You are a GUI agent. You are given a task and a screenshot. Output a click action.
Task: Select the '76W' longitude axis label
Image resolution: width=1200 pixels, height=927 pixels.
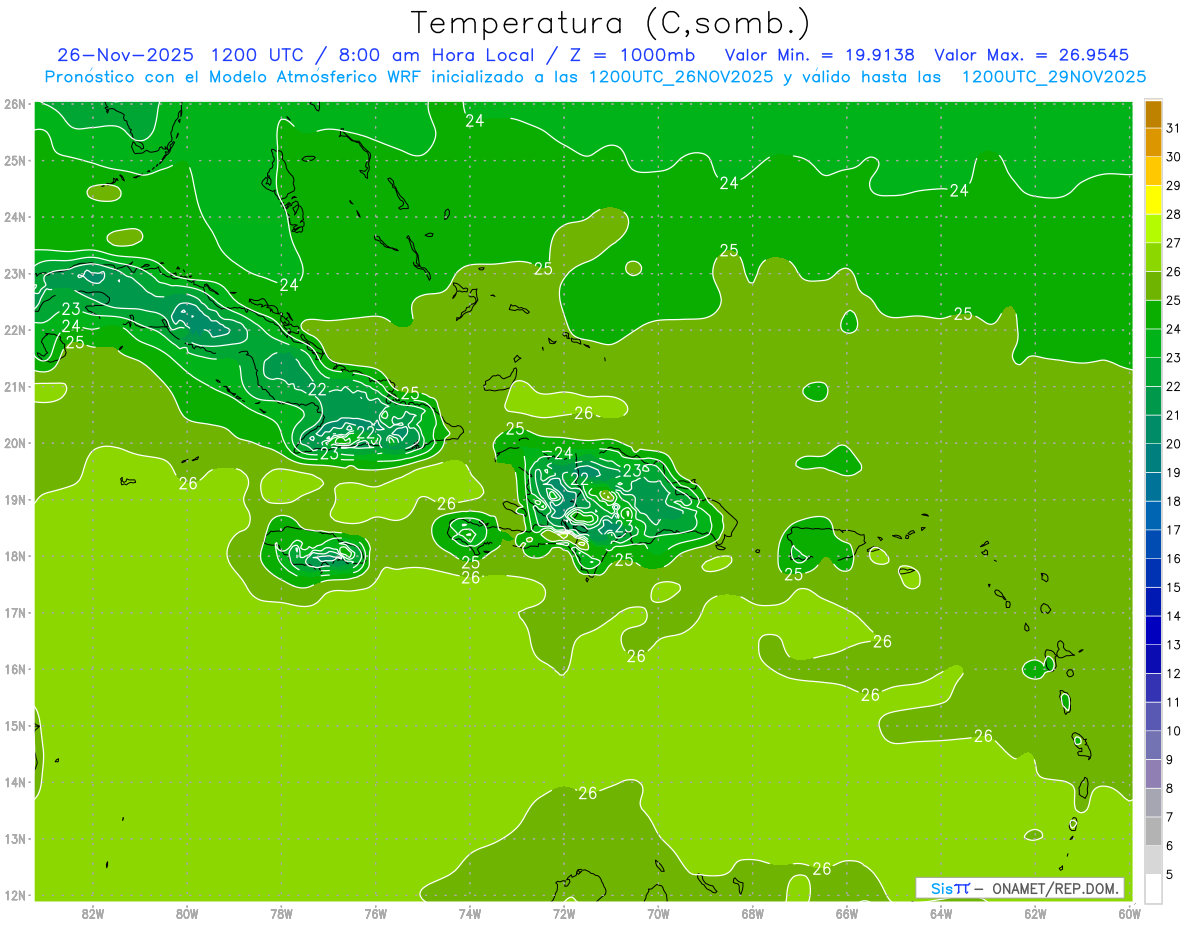376,913
